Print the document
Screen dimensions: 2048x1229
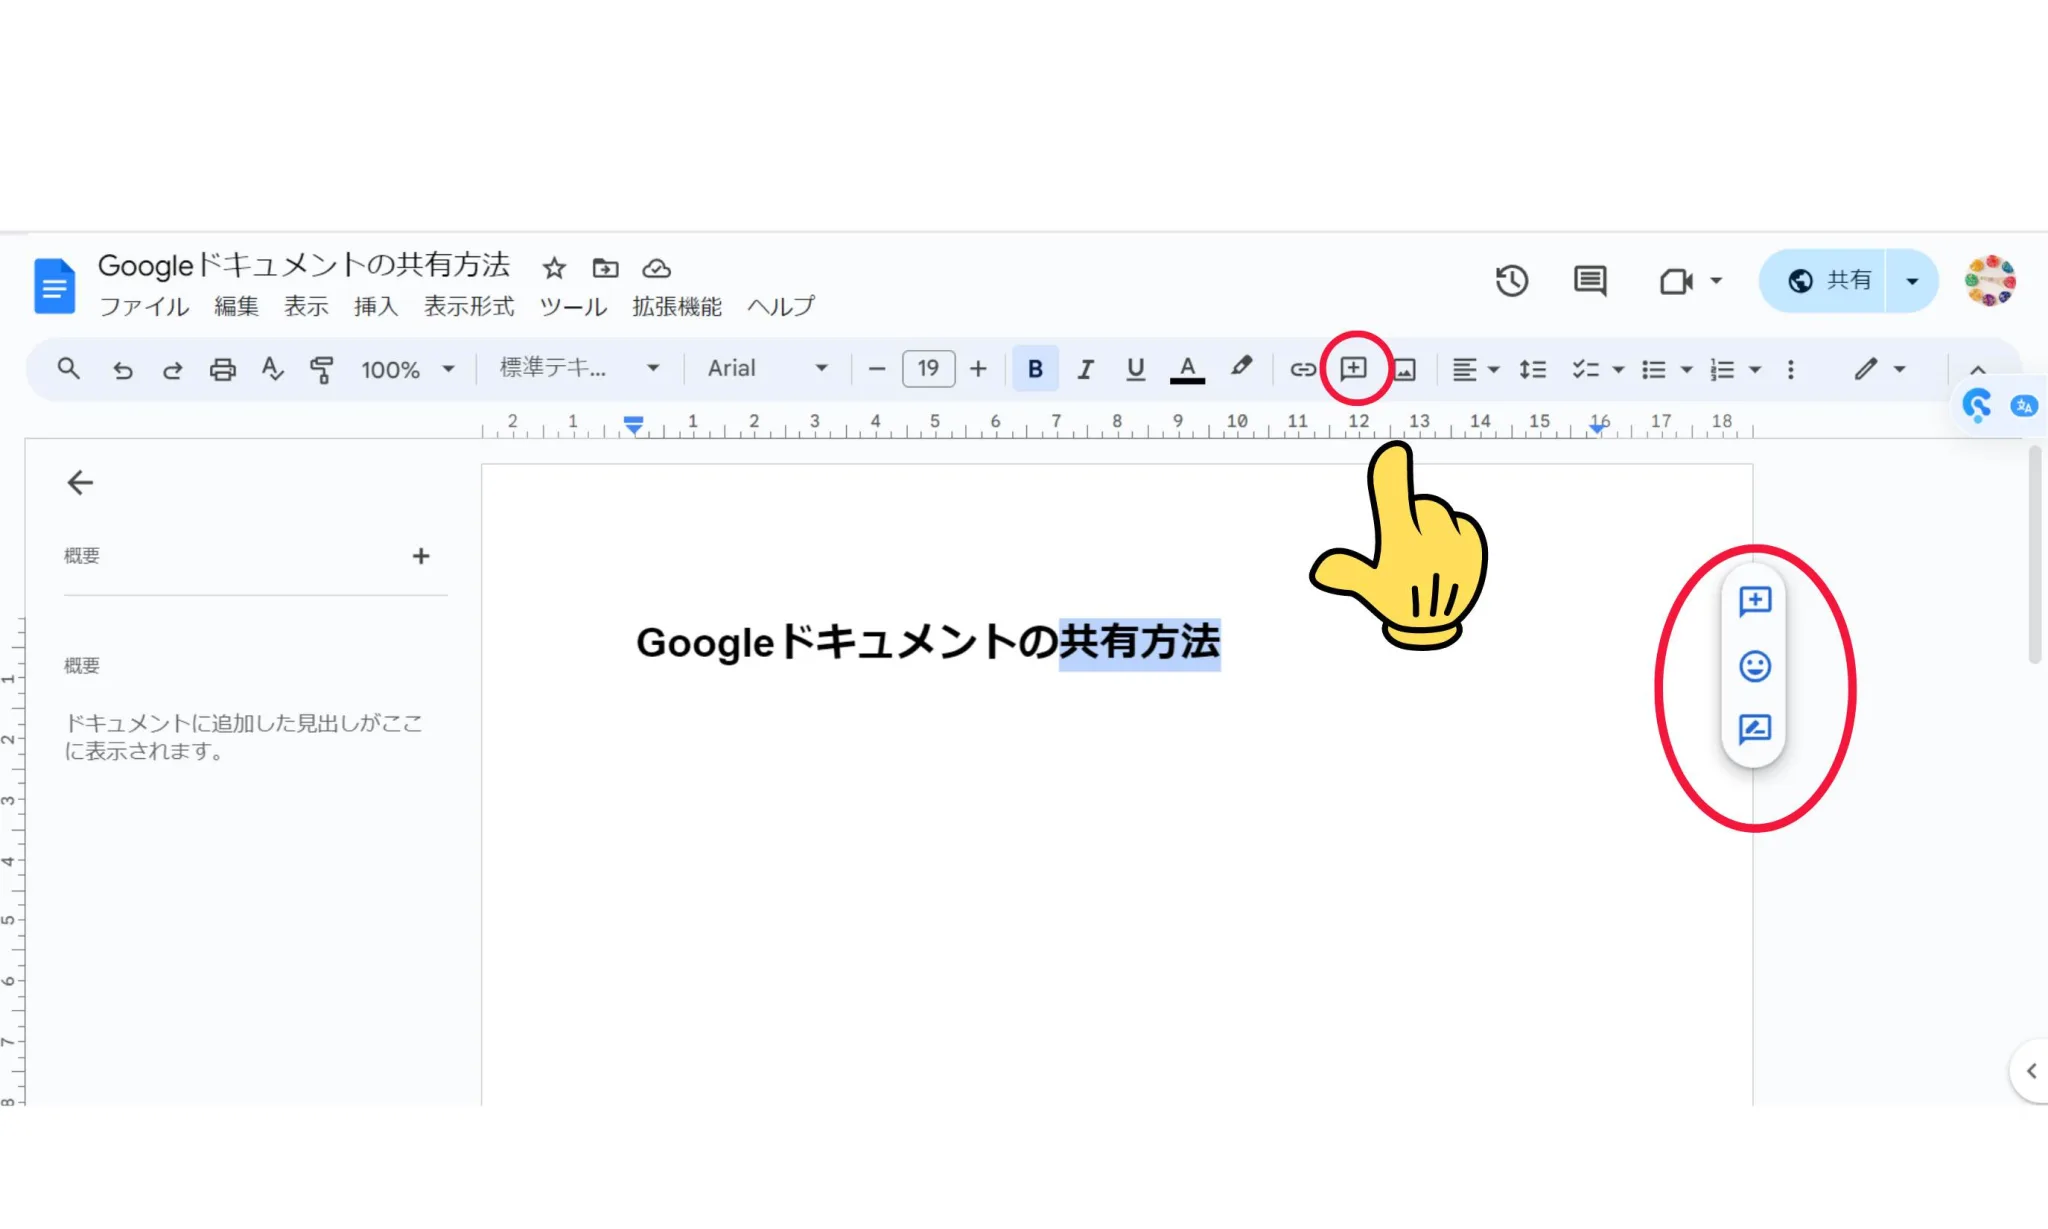click(222, 370)
